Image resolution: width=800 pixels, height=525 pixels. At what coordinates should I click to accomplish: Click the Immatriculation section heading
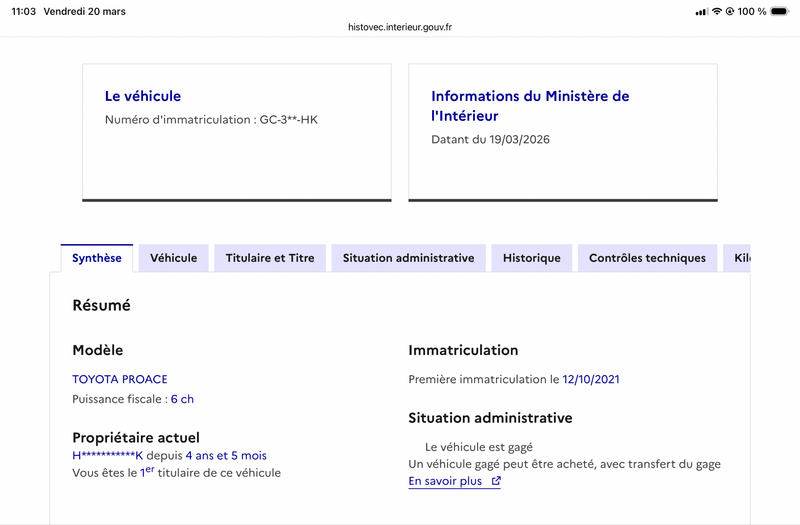point(463,350)
